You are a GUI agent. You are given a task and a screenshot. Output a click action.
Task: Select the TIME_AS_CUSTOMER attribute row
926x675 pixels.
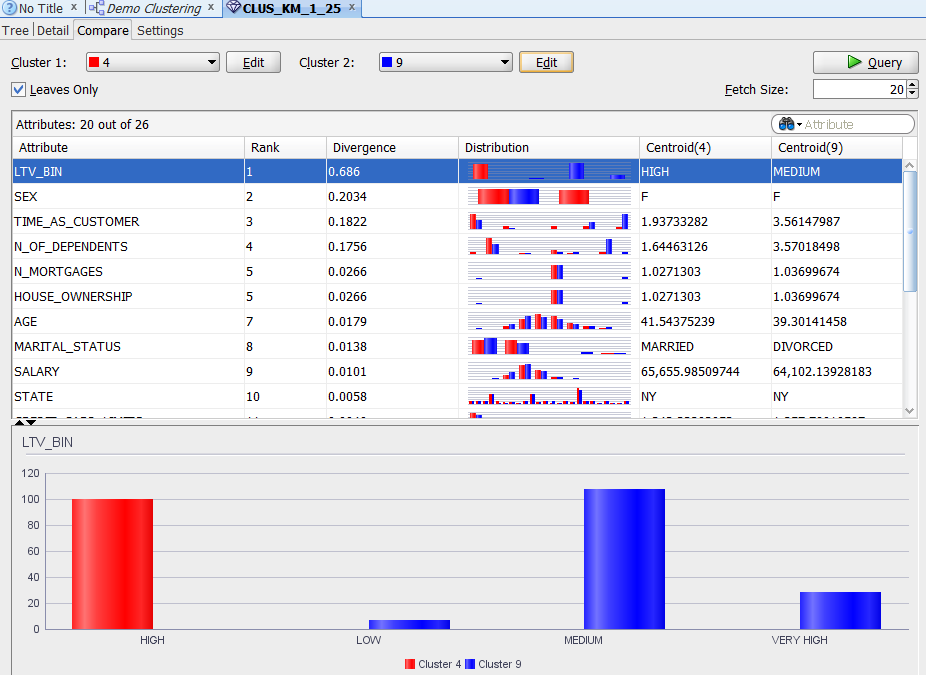[77, 222]
